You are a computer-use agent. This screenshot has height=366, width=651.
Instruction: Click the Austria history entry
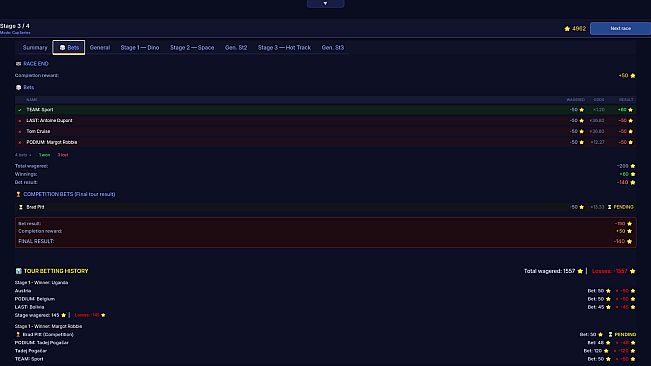coord(23,291)
